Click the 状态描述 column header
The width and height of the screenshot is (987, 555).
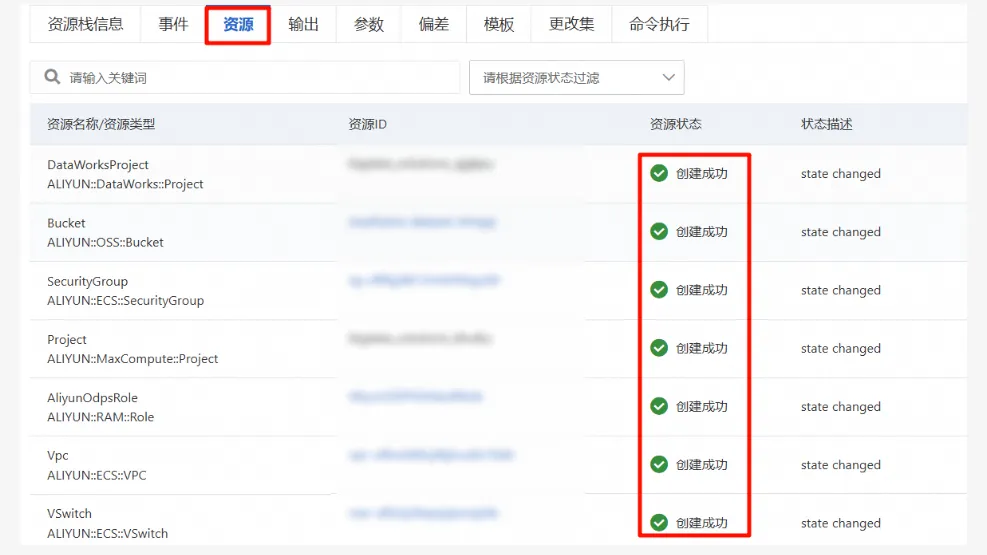[826, 124]
